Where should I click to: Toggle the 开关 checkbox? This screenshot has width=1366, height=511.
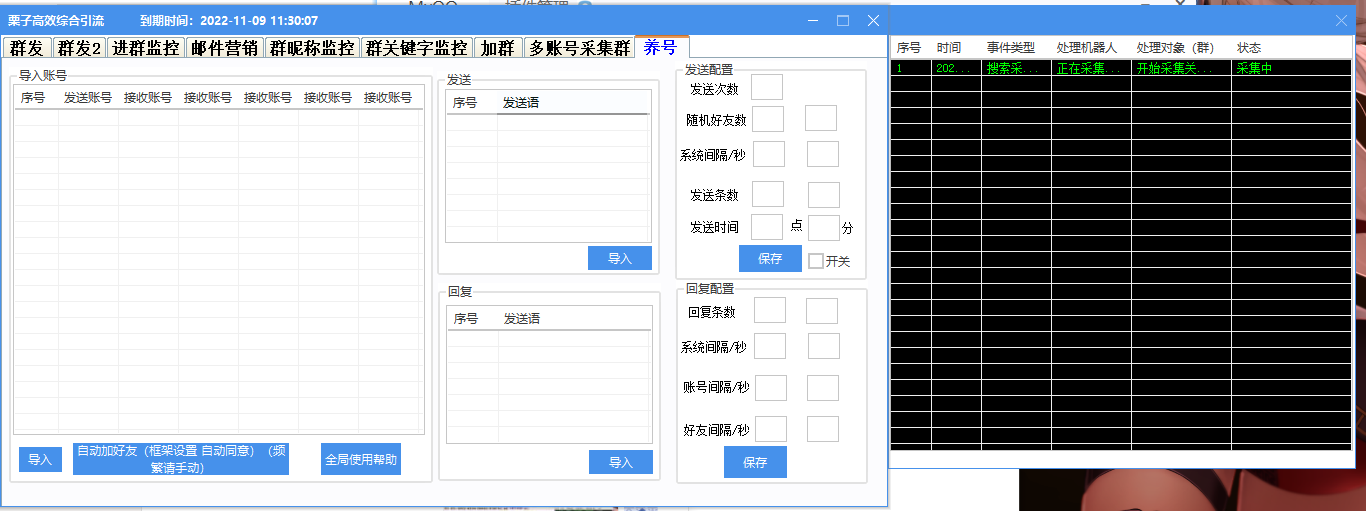pyautogui.click(x=816, y=261)
